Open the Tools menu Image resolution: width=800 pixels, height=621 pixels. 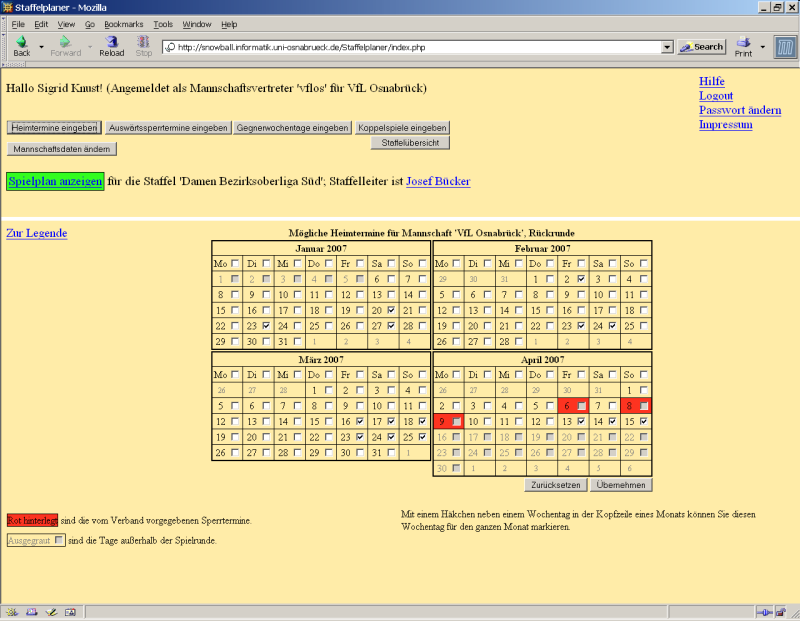click(163, 24)
